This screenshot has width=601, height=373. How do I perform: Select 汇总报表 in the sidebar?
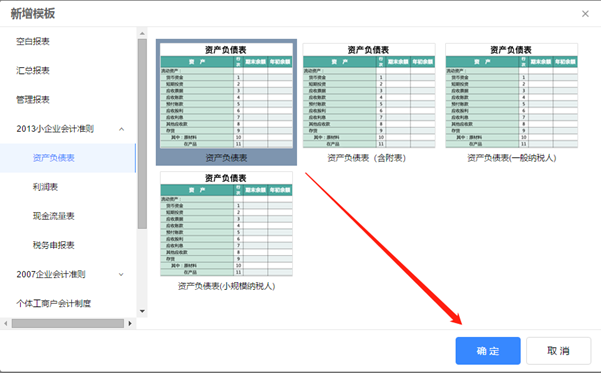33,71
